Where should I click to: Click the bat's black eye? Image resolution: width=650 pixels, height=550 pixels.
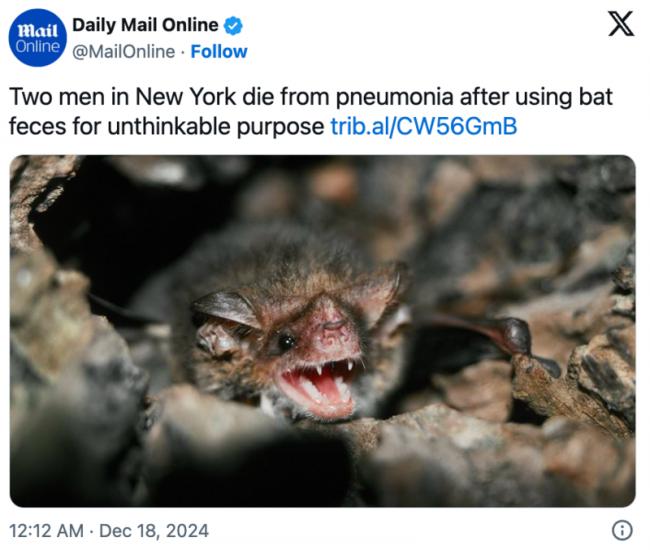(x=286, y=341)
